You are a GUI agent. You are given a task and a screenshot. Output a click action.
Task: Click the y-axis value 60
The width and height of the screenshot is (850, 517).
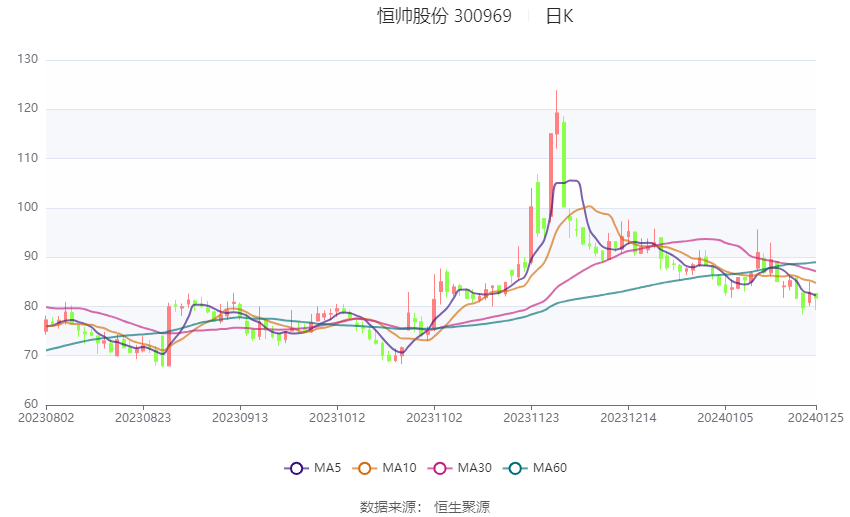31,404
